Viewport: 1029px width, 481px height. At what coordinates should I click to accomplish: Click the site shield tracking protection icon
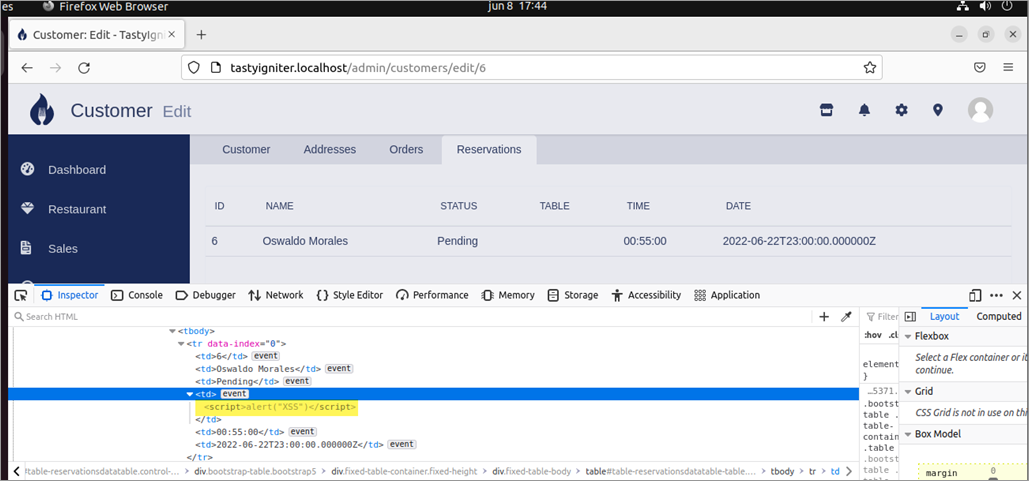click(193, 68)
